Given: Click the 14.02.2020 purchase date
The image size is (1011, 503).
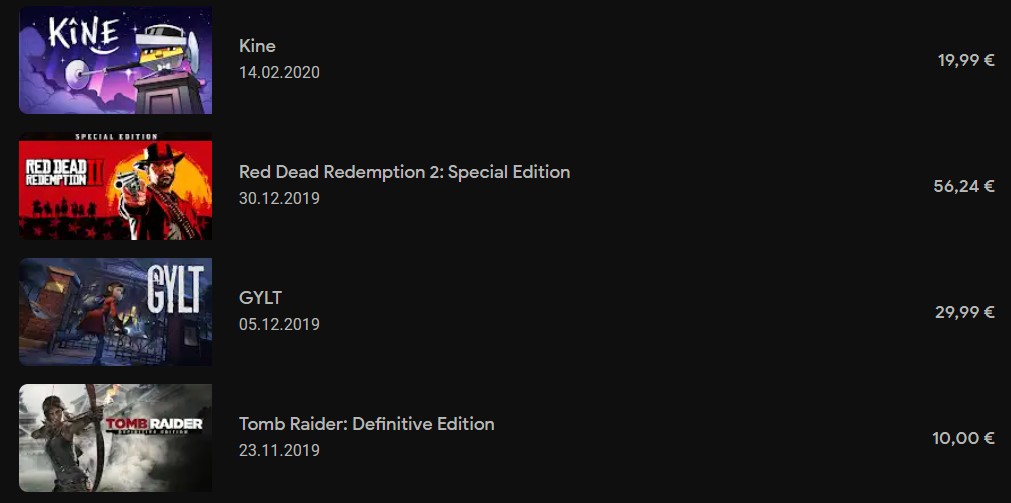Looking at the screenshot, I should coord(279,72).
